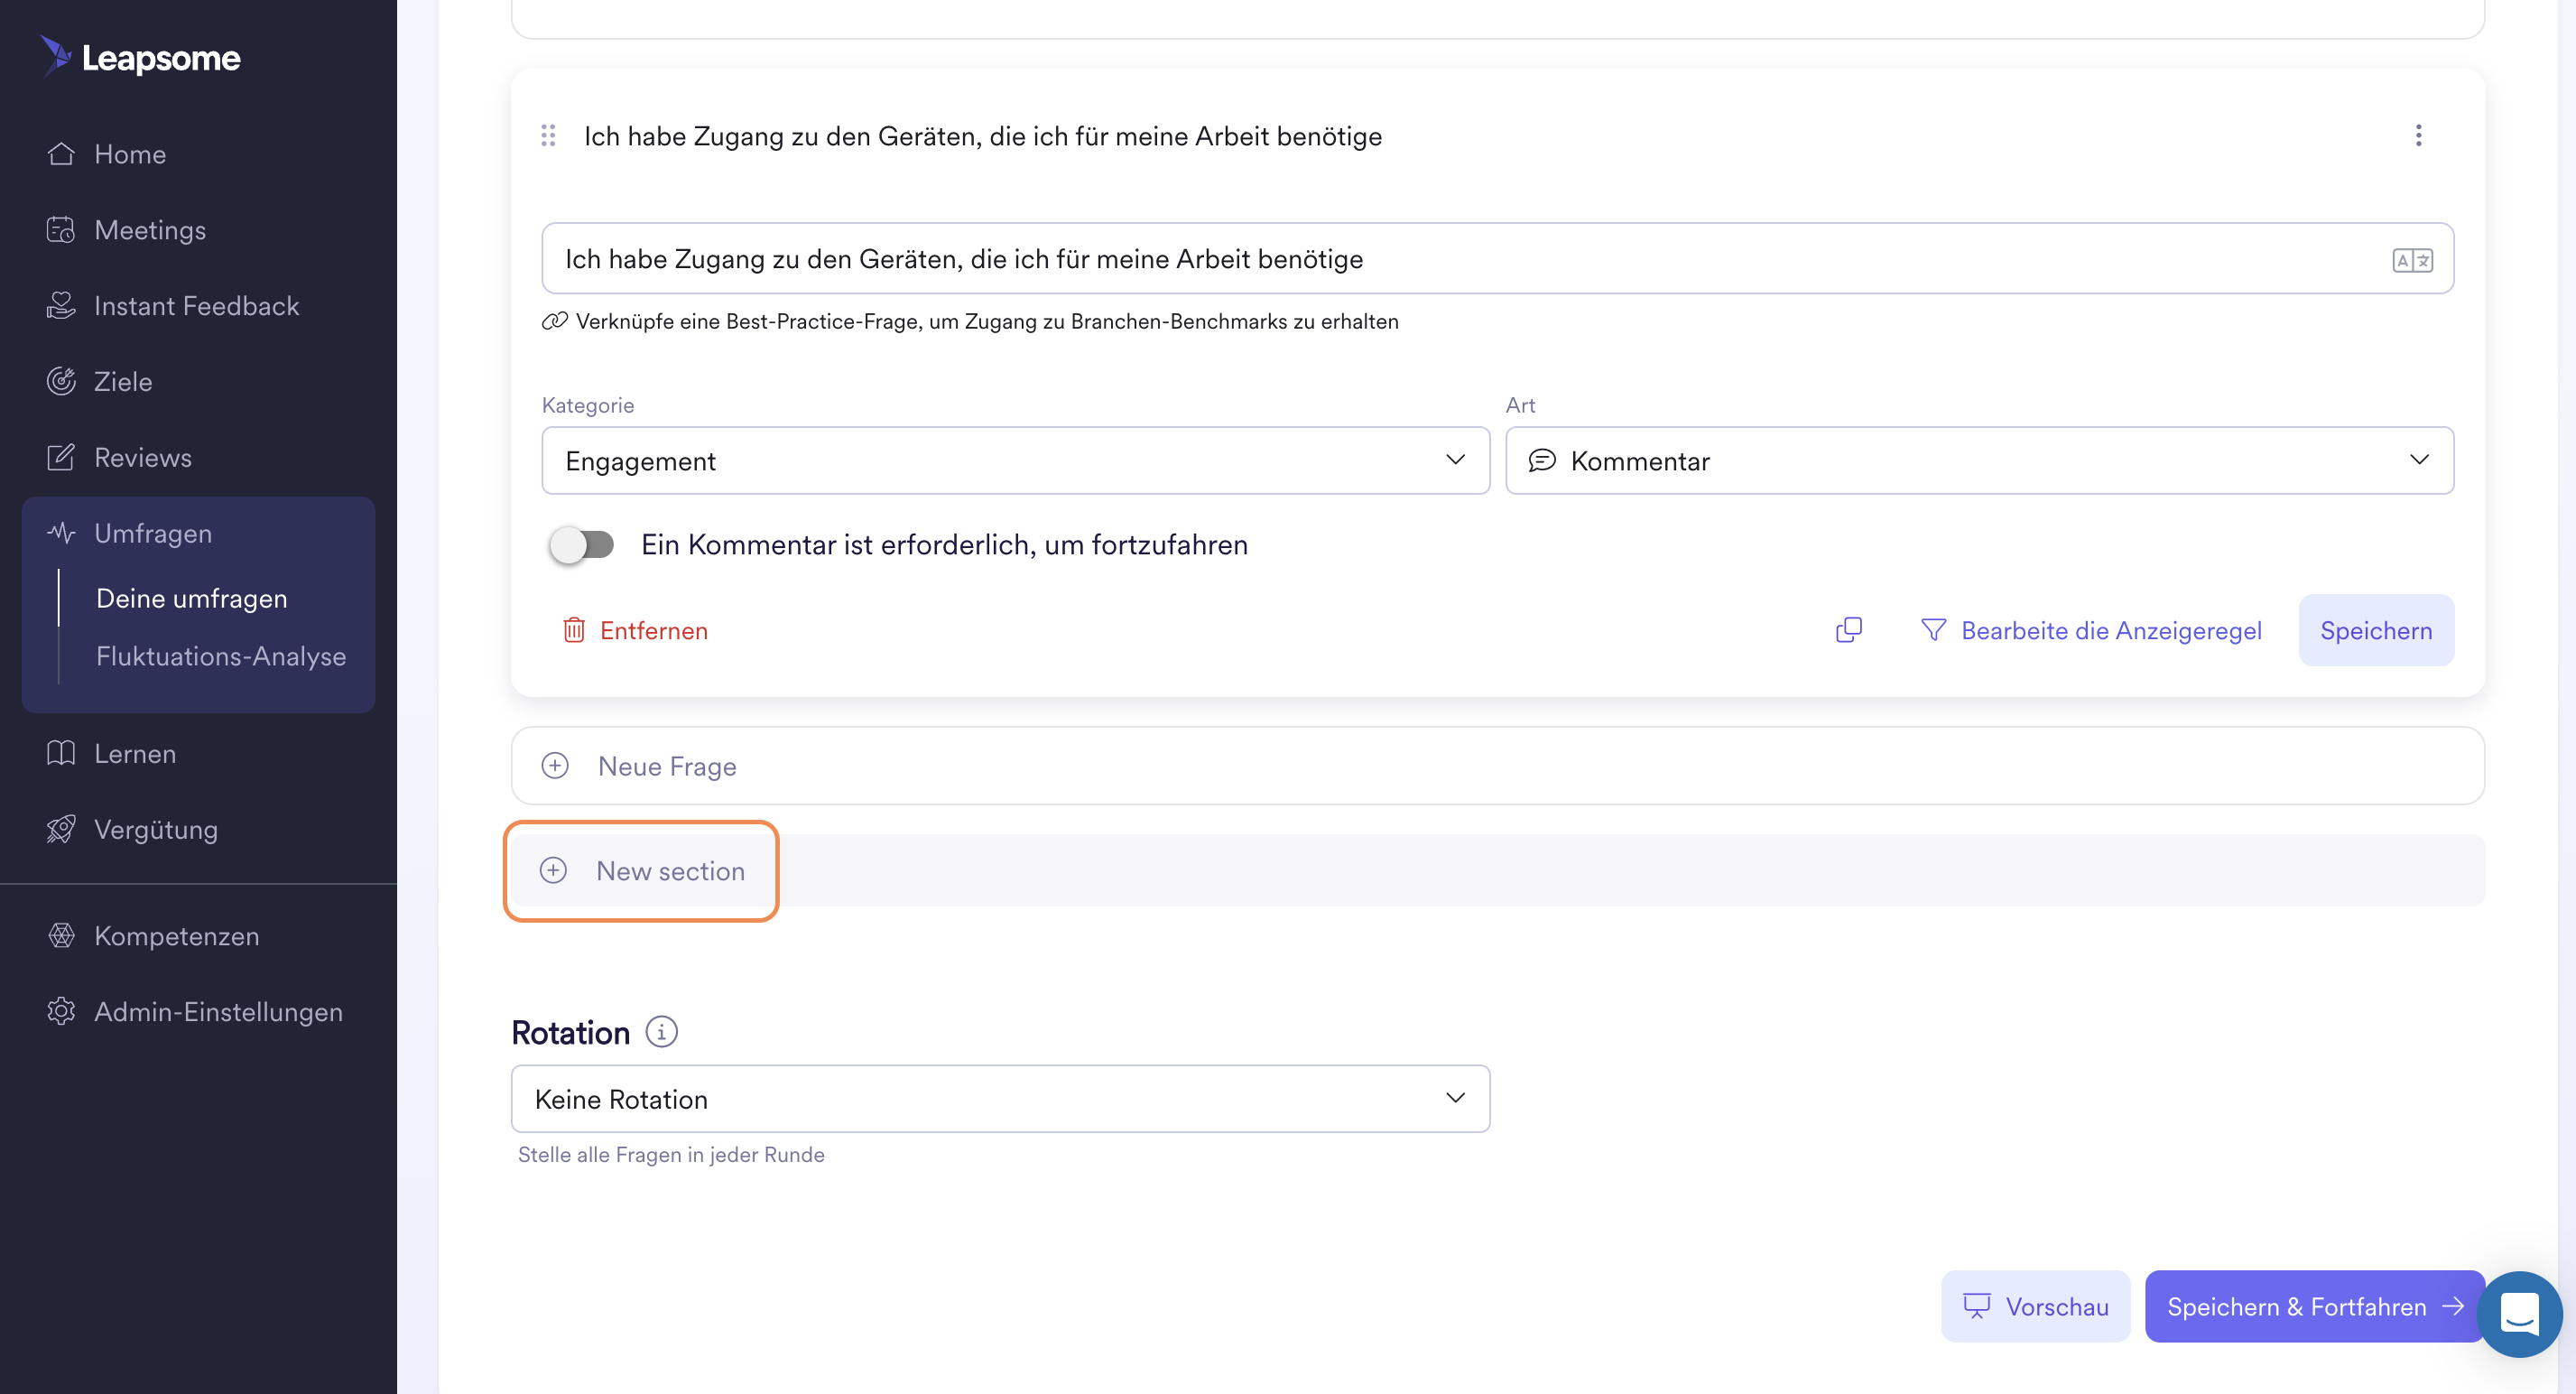Image resolution: width=2576 pixels, height=1394 pixels.
Task: Click the Kompetenzen web icon
Action: (61, 935)
